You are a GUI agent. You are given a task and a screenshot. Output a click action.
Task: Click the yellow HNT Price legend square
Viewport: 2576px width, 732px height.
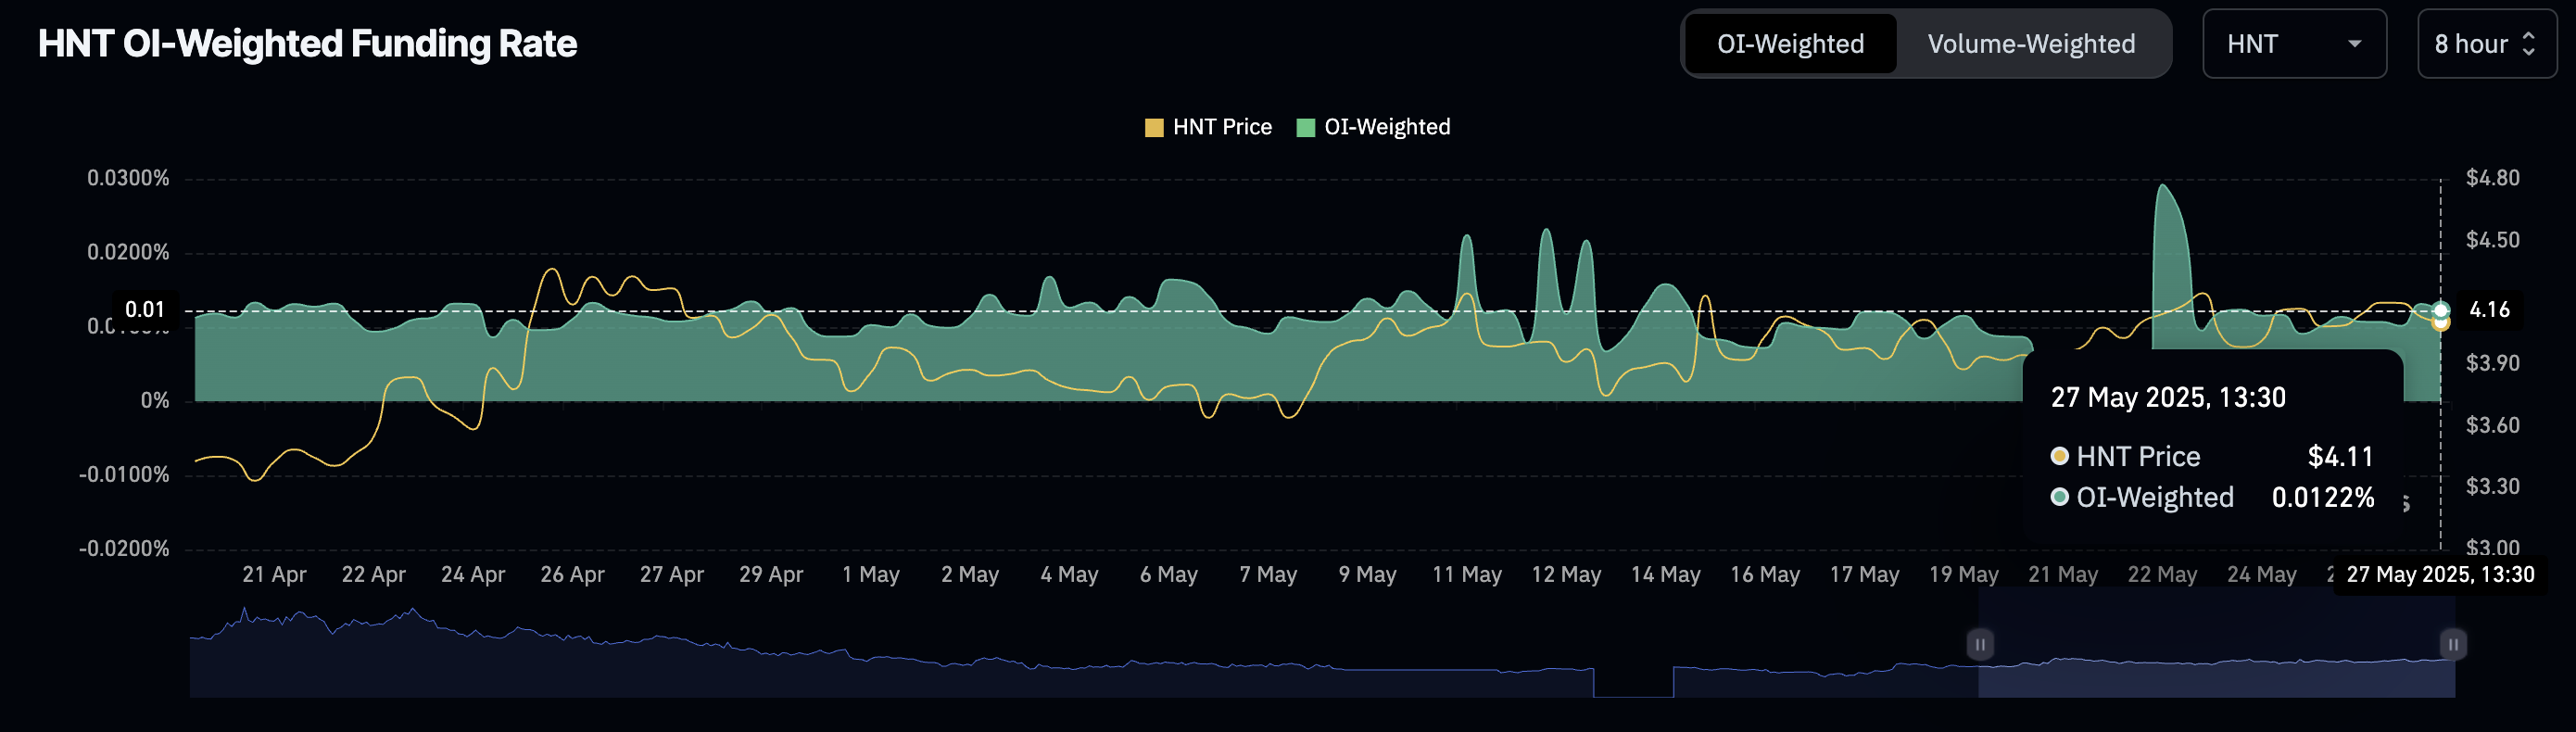[x=1153, y=128]
